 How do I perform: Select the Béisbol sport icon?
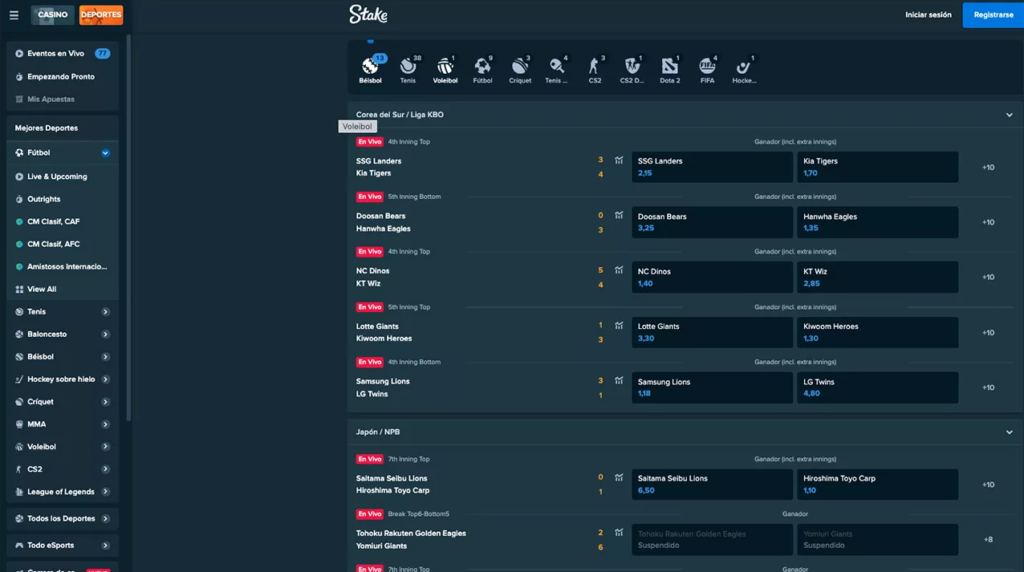click(x=370, y=69)
